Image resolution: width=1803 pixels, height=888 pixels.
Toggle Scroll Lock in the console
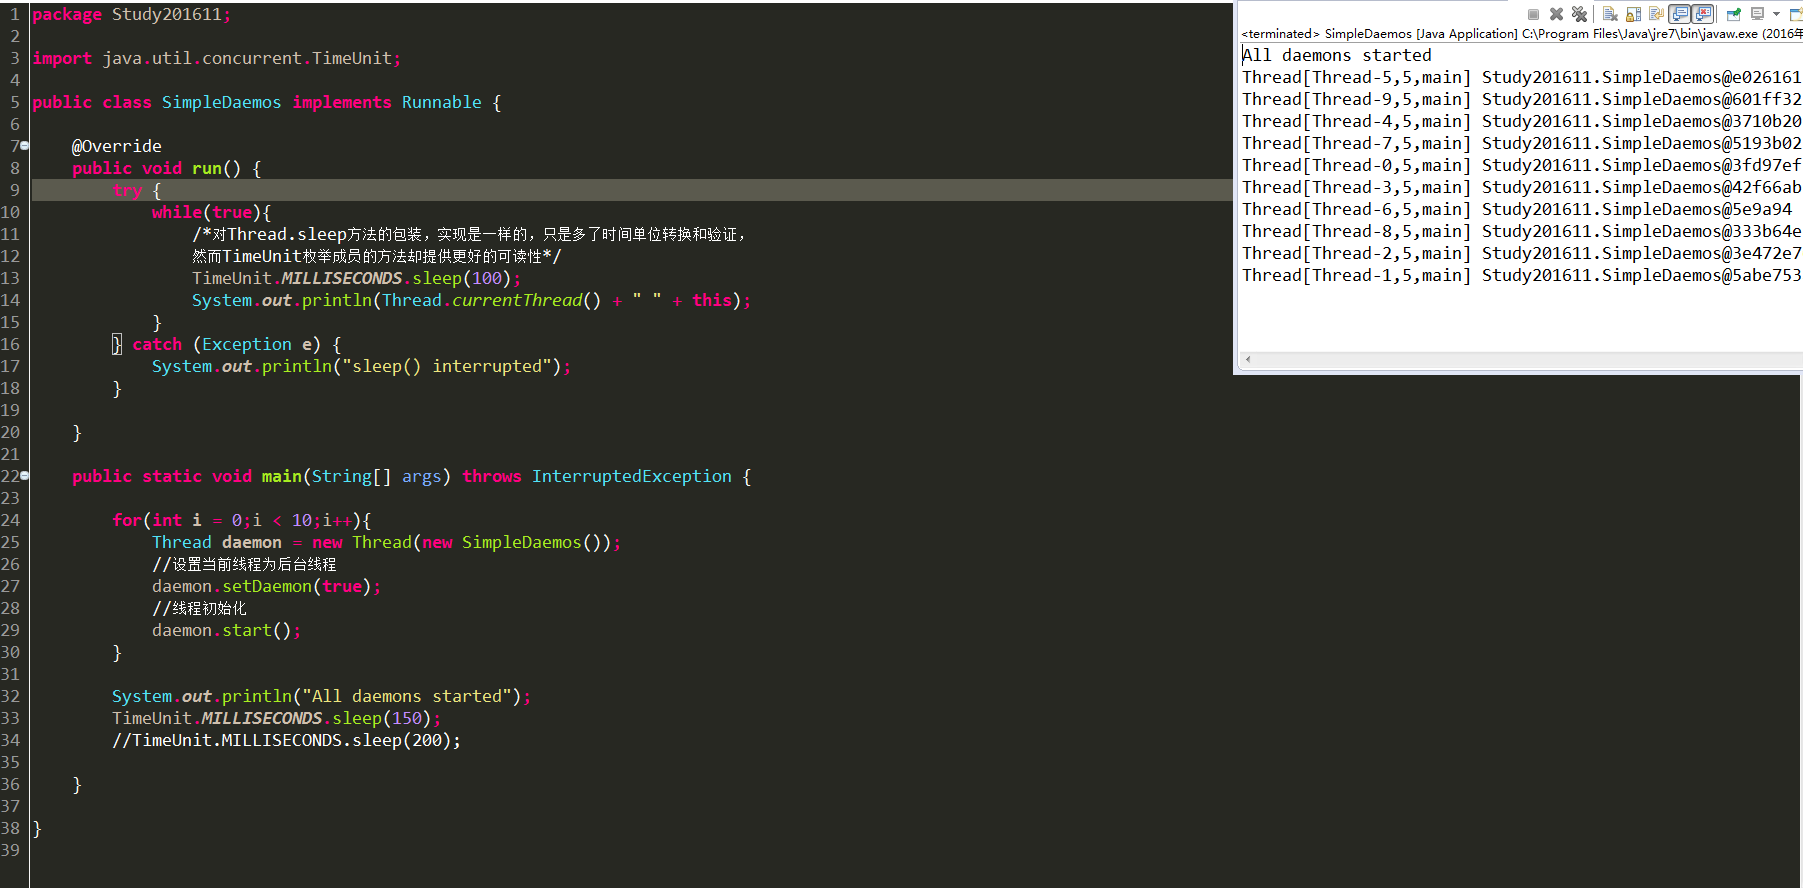click(x=1633, y=14)
